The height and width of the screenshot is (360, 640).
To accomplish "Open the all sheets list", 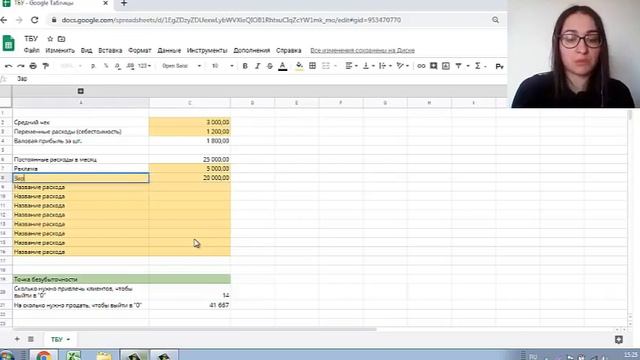I will click(x=31, y=339).
